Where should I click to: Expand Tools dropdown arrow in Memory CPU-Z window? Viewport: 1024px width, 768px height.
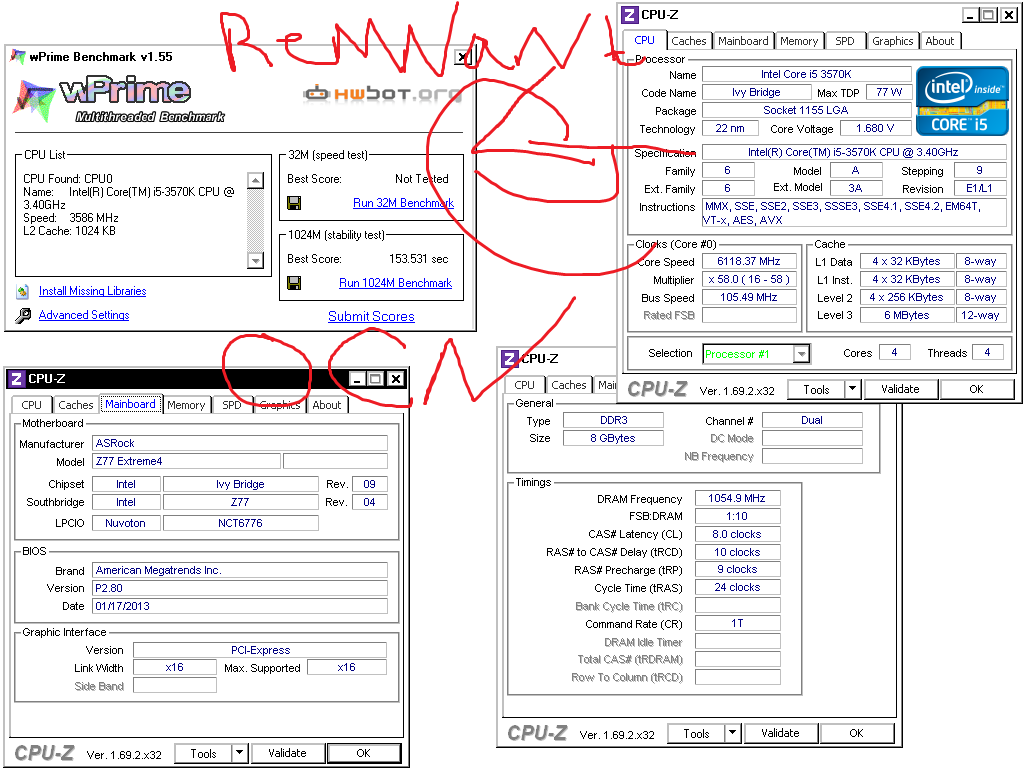point(732,734)
